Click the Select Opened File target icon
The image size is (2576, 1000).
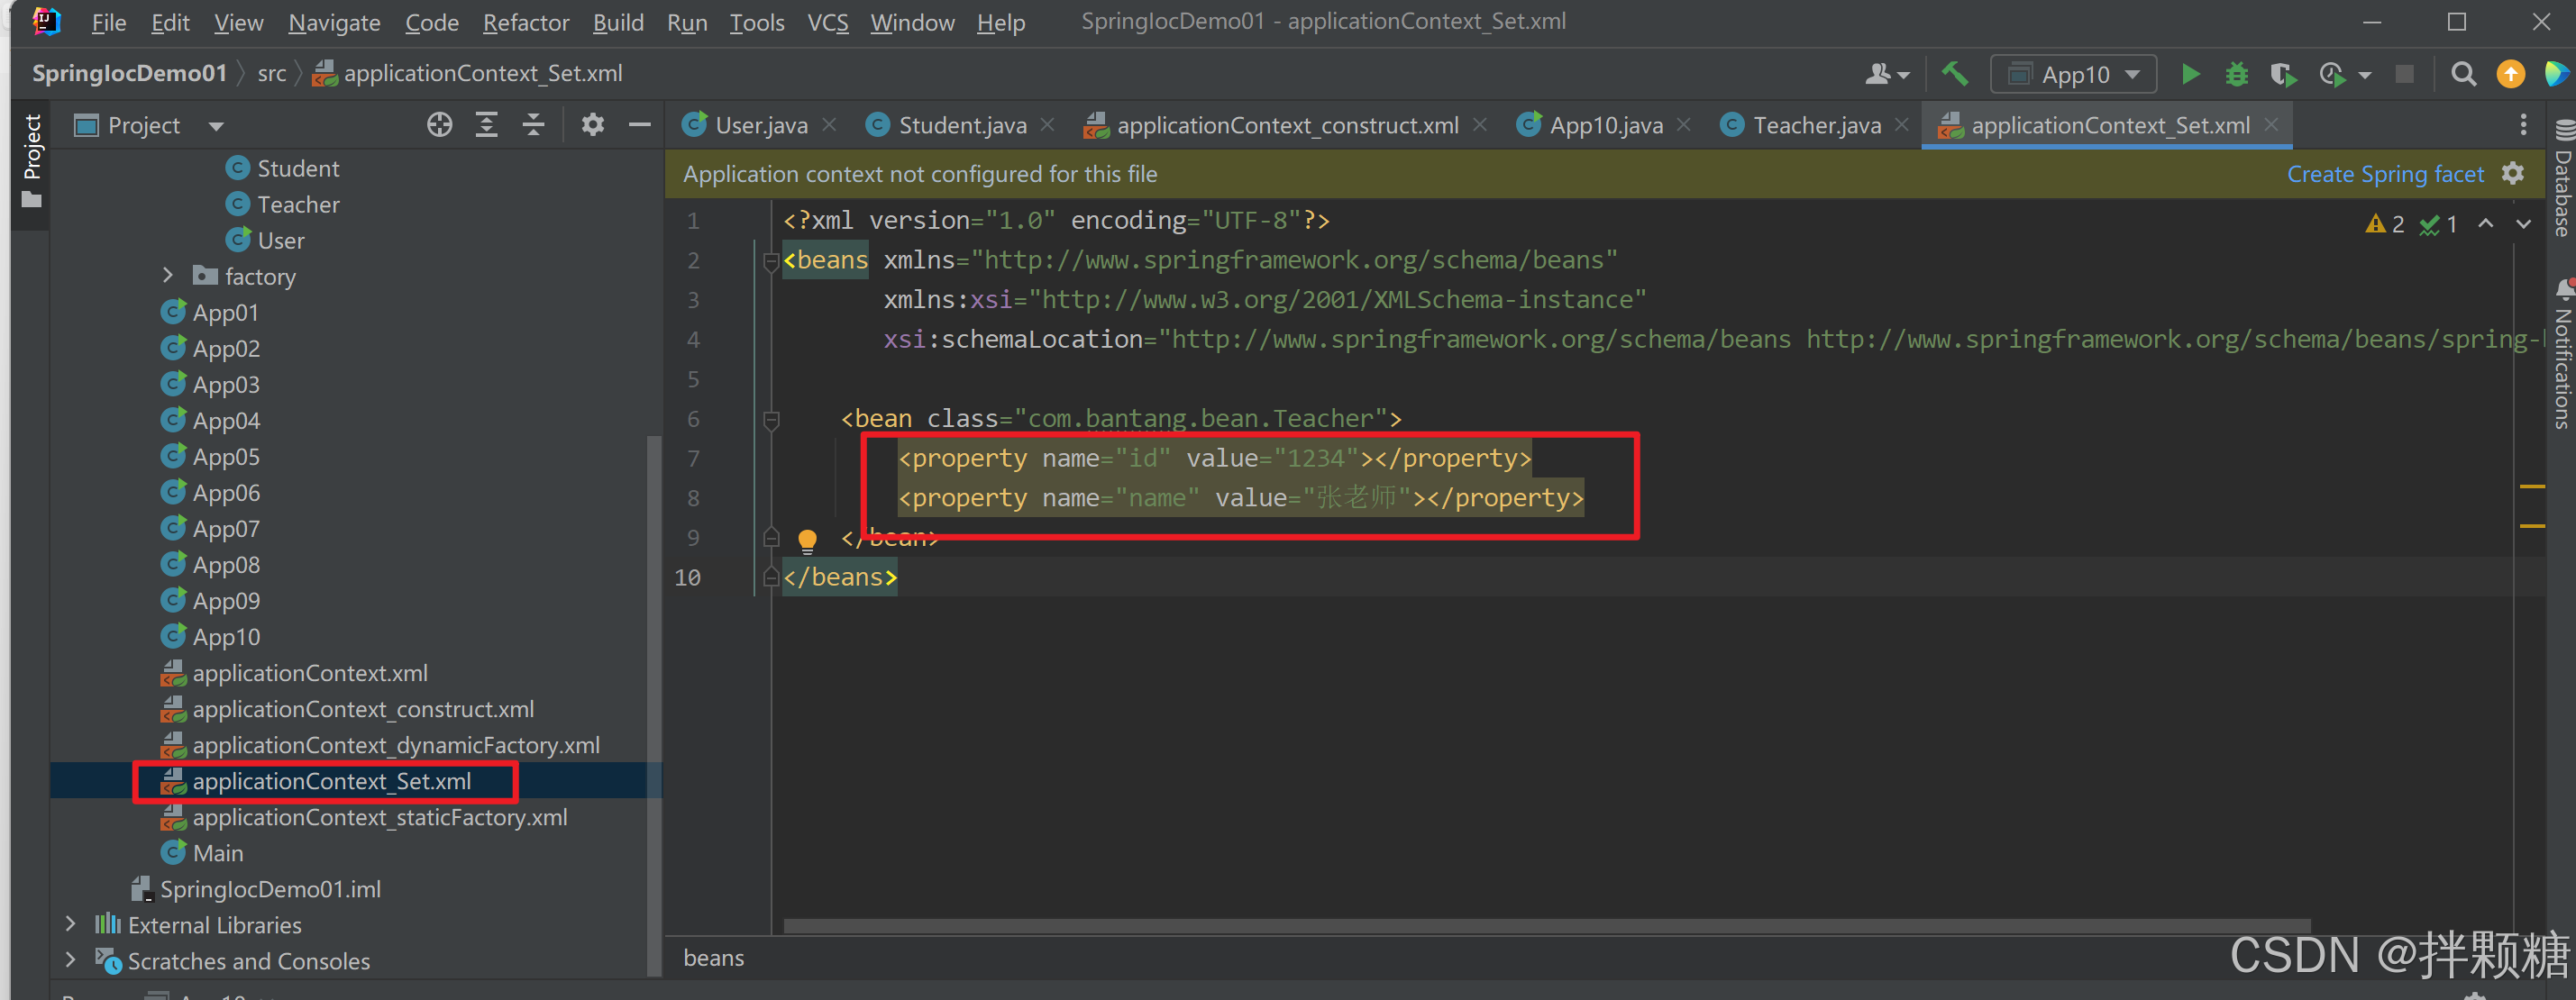440,125
